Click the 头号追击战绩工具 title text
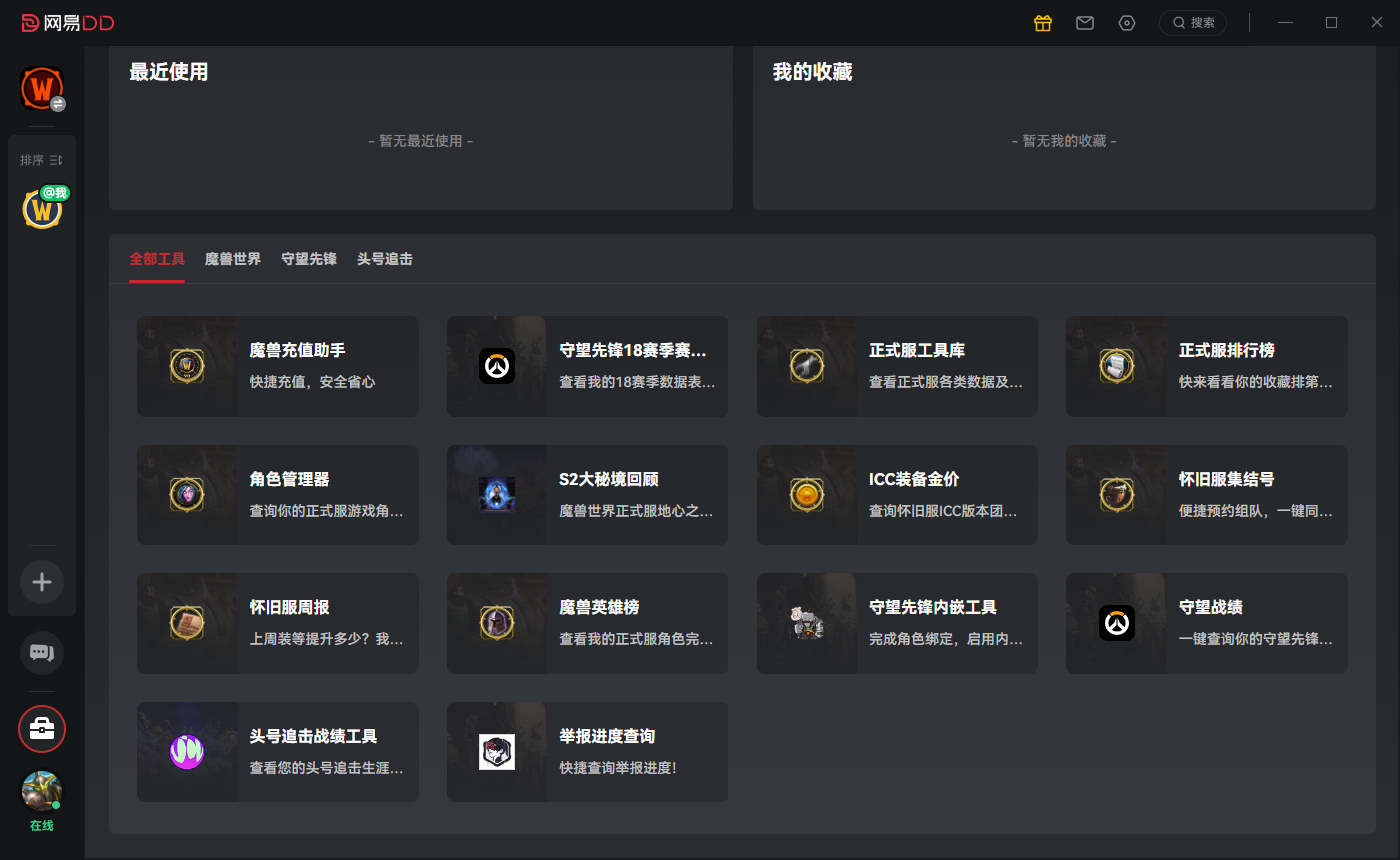This screenshot has width=1400, height=860. pos(313,736)
